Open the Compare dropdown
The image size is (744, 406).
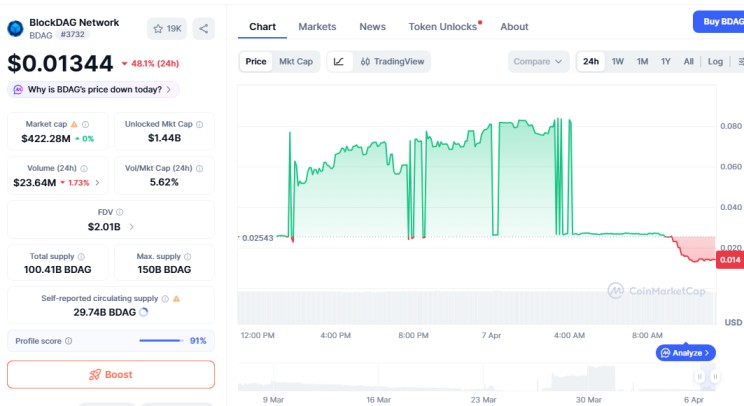tap(538, 62)
